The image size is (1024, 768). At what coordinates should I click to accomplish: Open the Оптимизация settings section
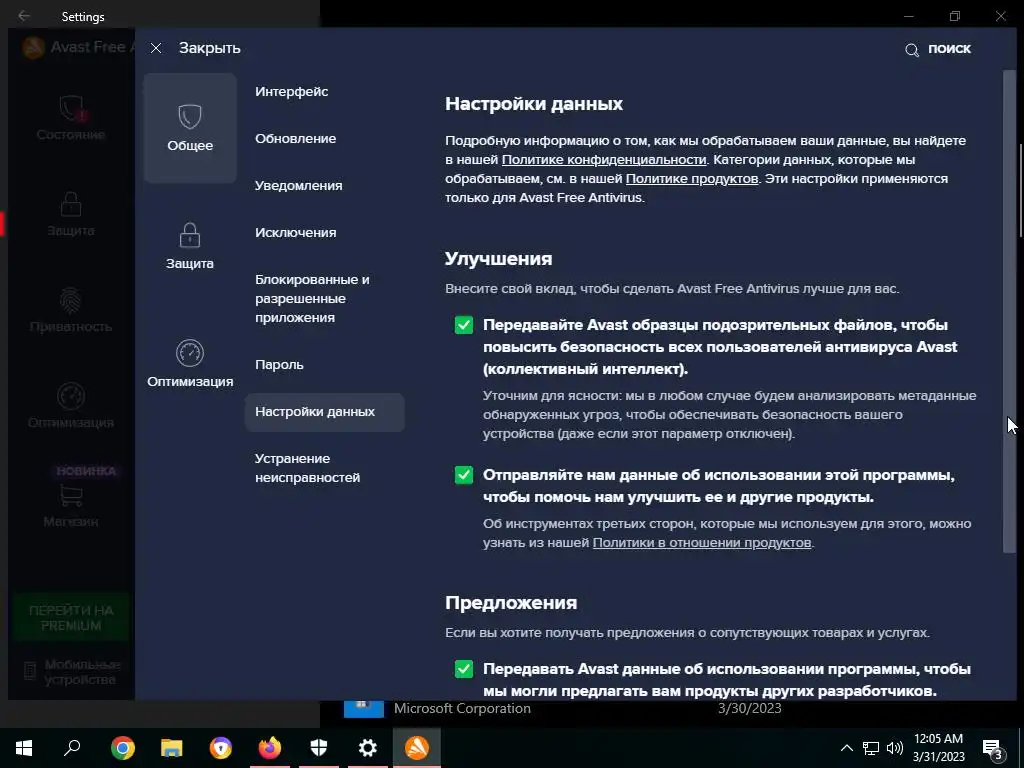tap(190, 364)
